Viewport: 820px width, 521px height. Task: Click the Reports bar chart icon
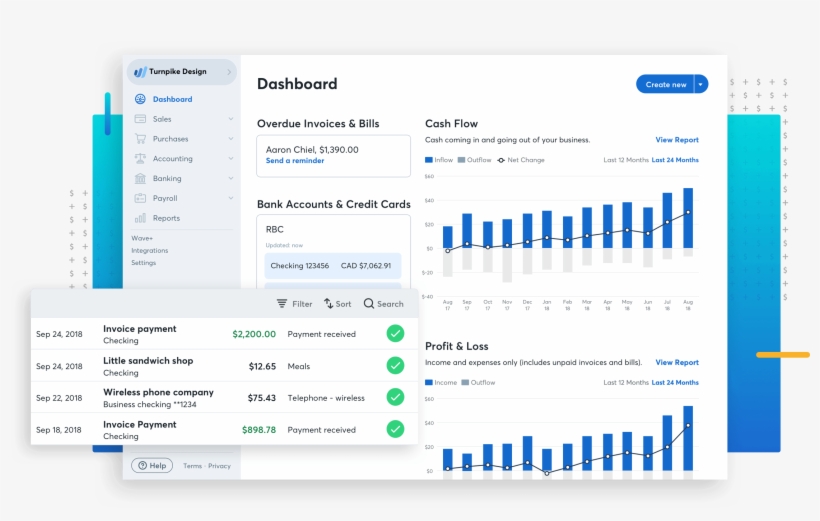(x=140, y=218)
